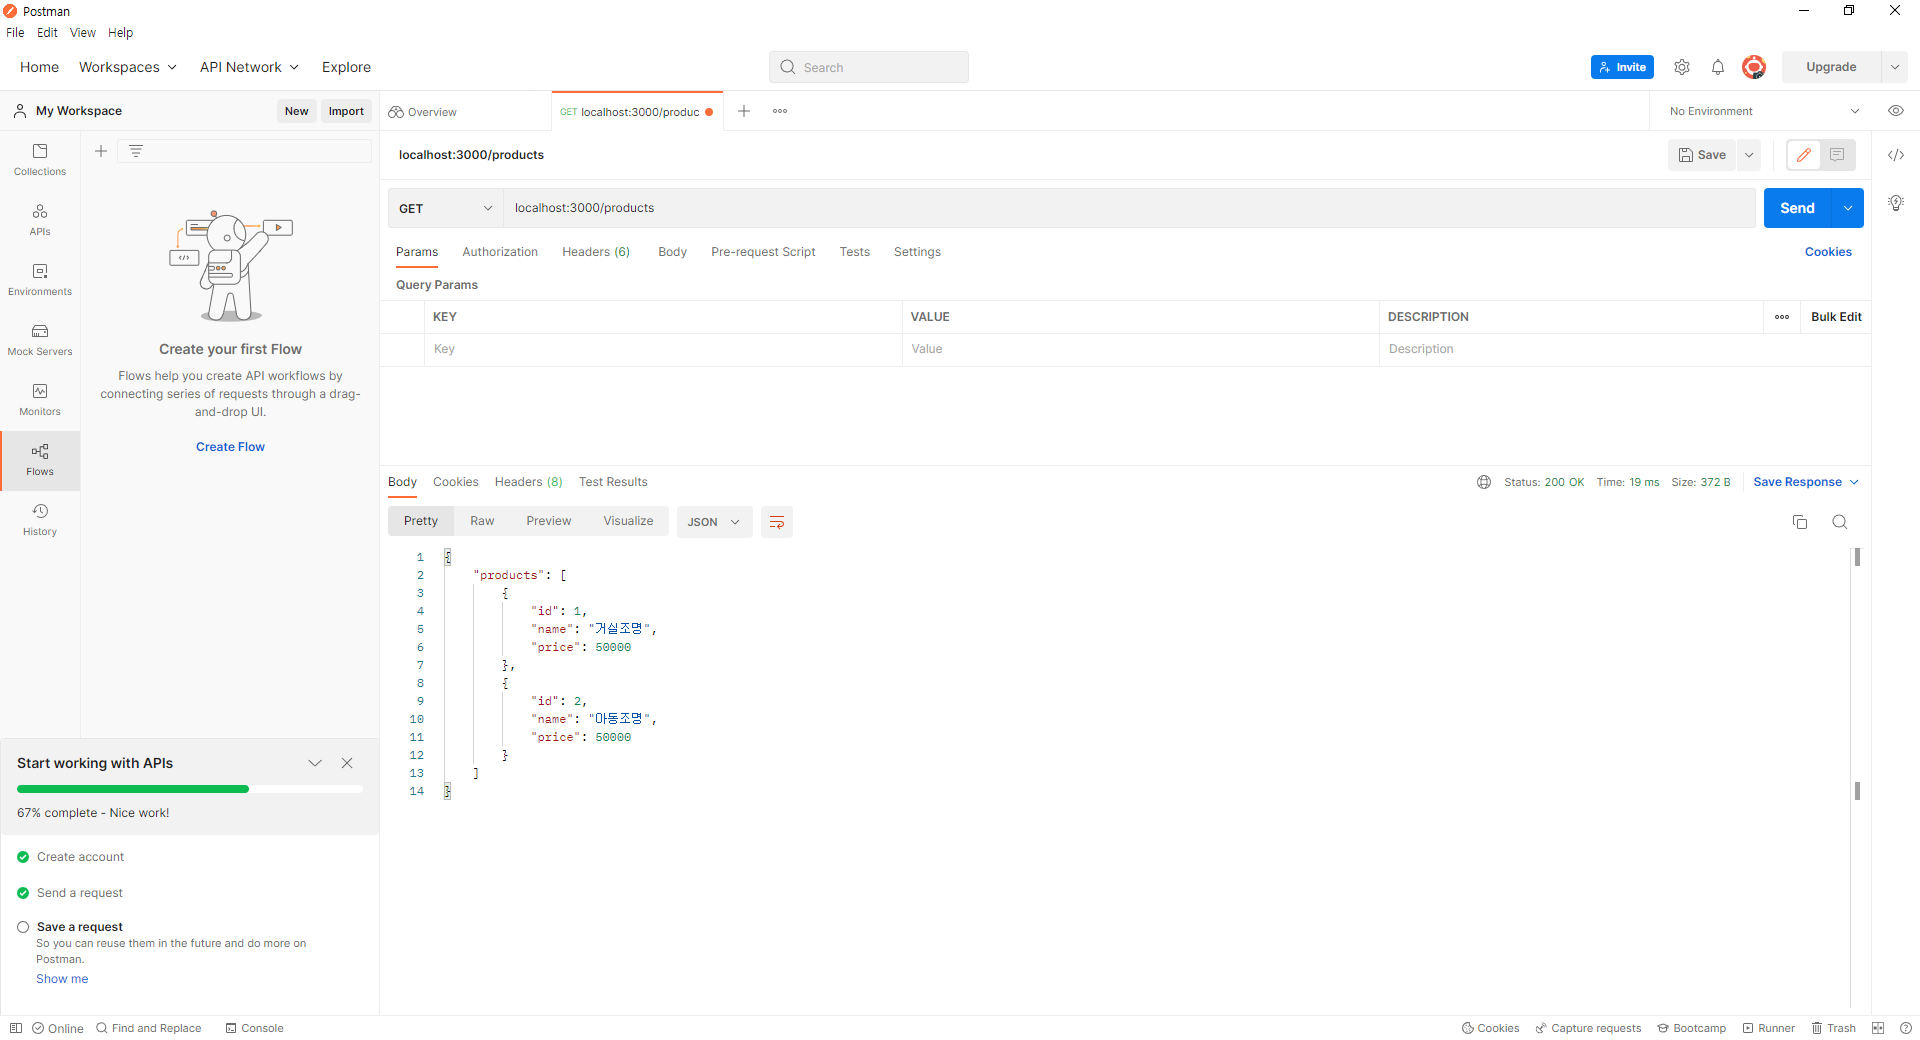
Task: Open the Mock Servers sidebar section
Action: [x=40, y=340]
